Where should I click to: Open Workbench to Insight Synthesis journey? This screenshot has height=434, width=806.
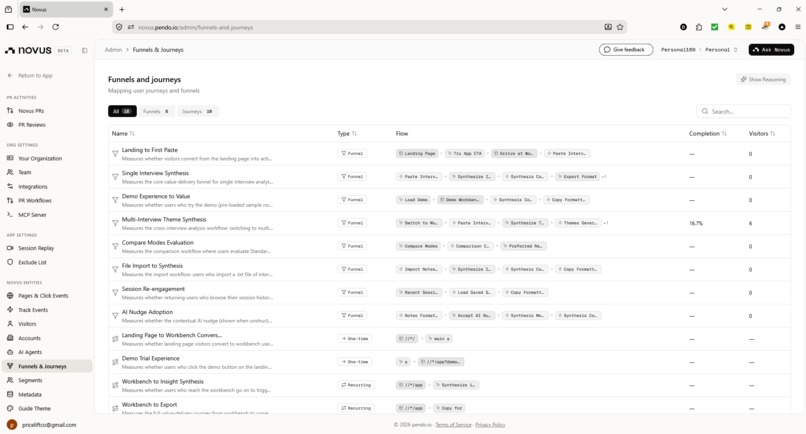click(x=162, y=382)
